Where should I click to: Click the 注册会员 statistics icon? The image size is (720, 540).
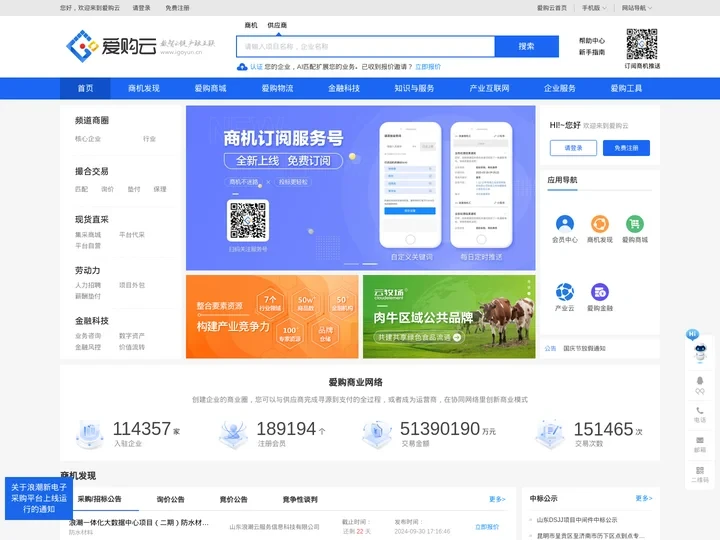coord(234,433)
